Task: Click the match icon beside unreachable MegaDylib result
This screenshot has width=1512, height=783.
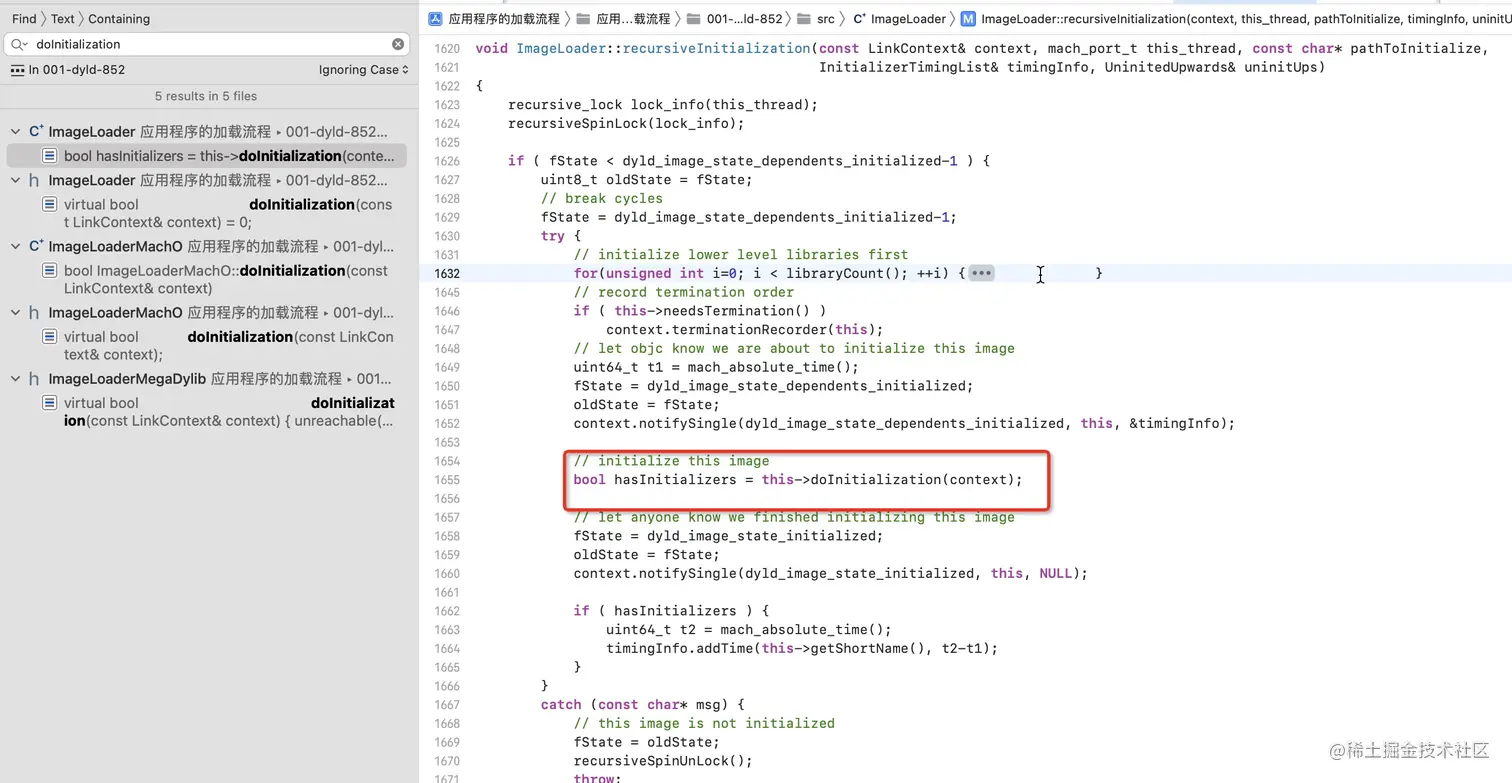Action: click(x=49, y=403)
